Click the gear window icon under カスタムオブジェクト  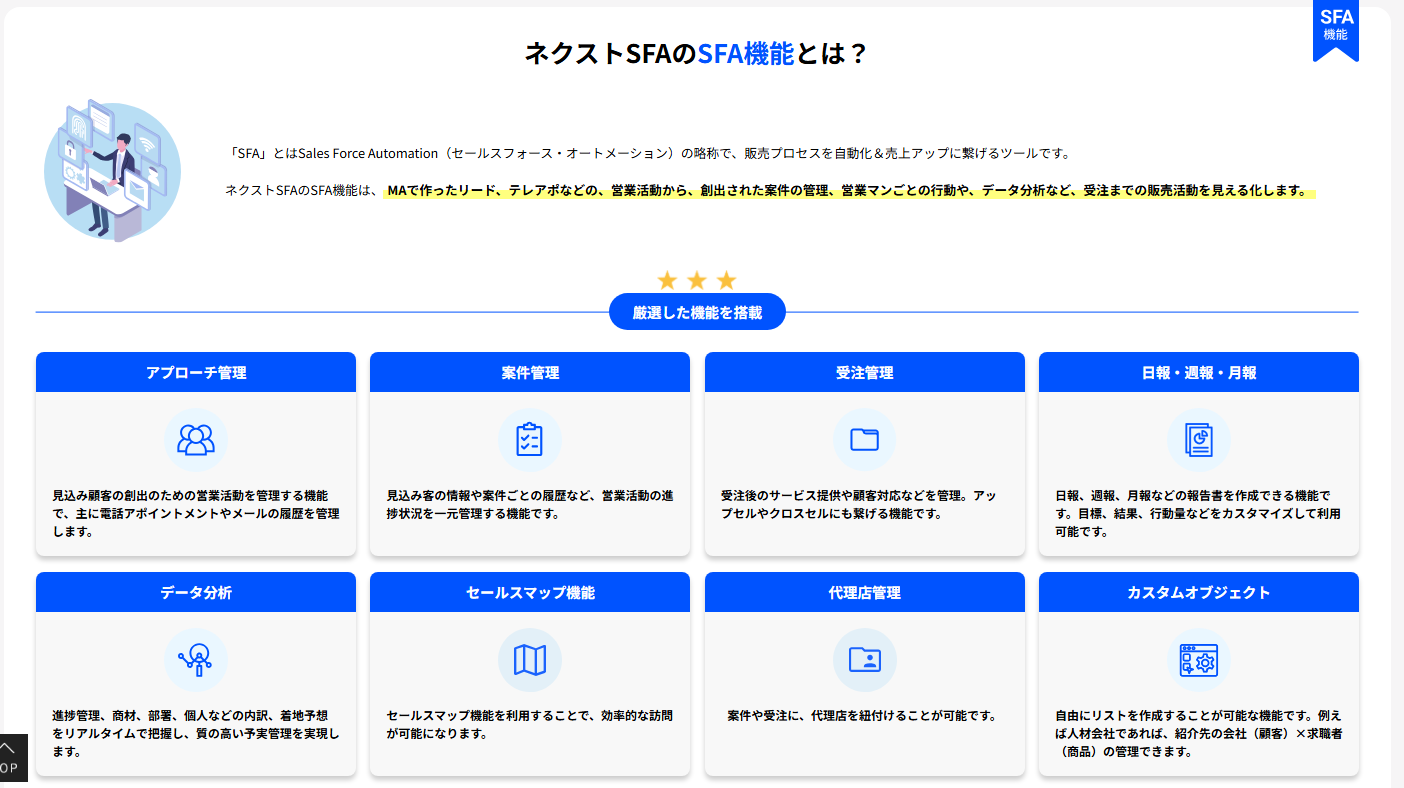pos(1198,660)
